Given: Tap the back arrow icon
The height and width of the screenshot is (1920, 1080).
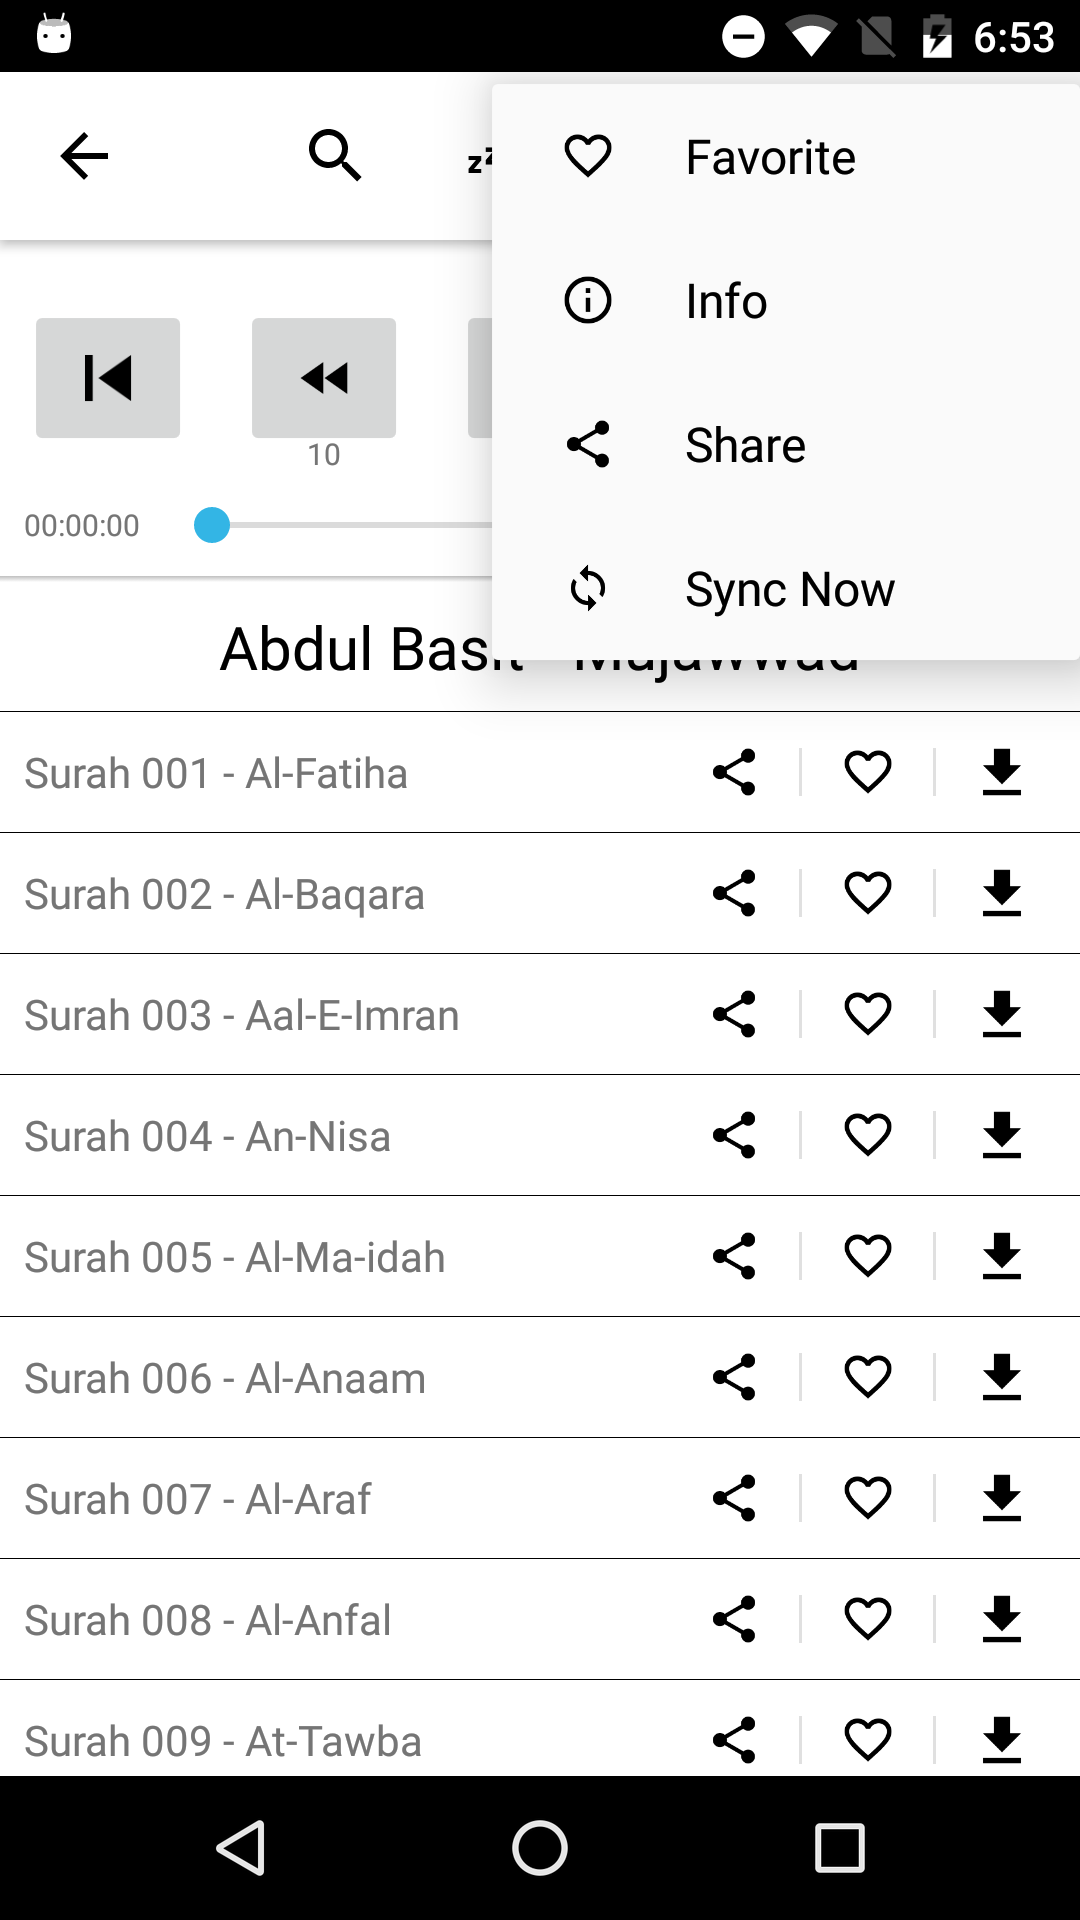Looking at the screenshot, I should (x=84, y=156).
